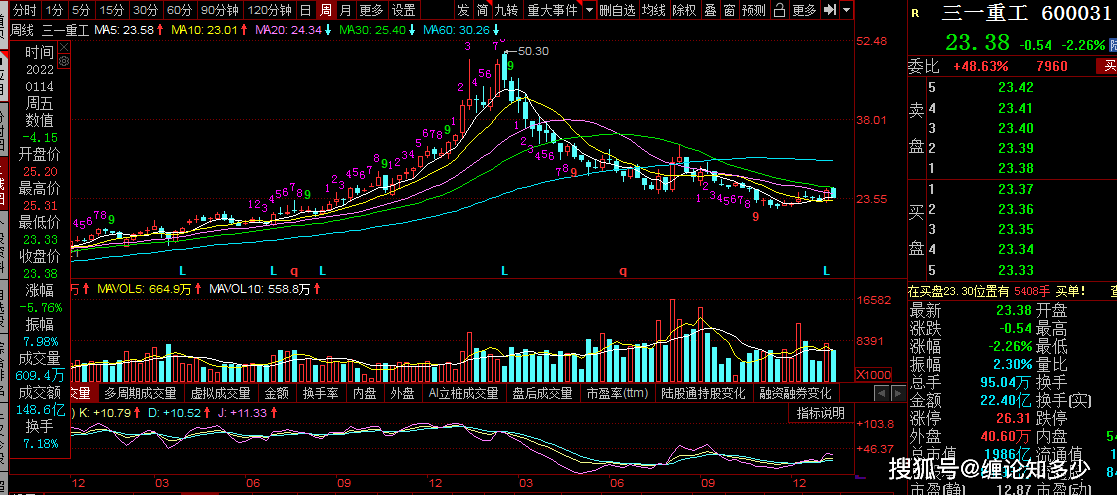Click the 发 toolbar button

click(463, 10)
